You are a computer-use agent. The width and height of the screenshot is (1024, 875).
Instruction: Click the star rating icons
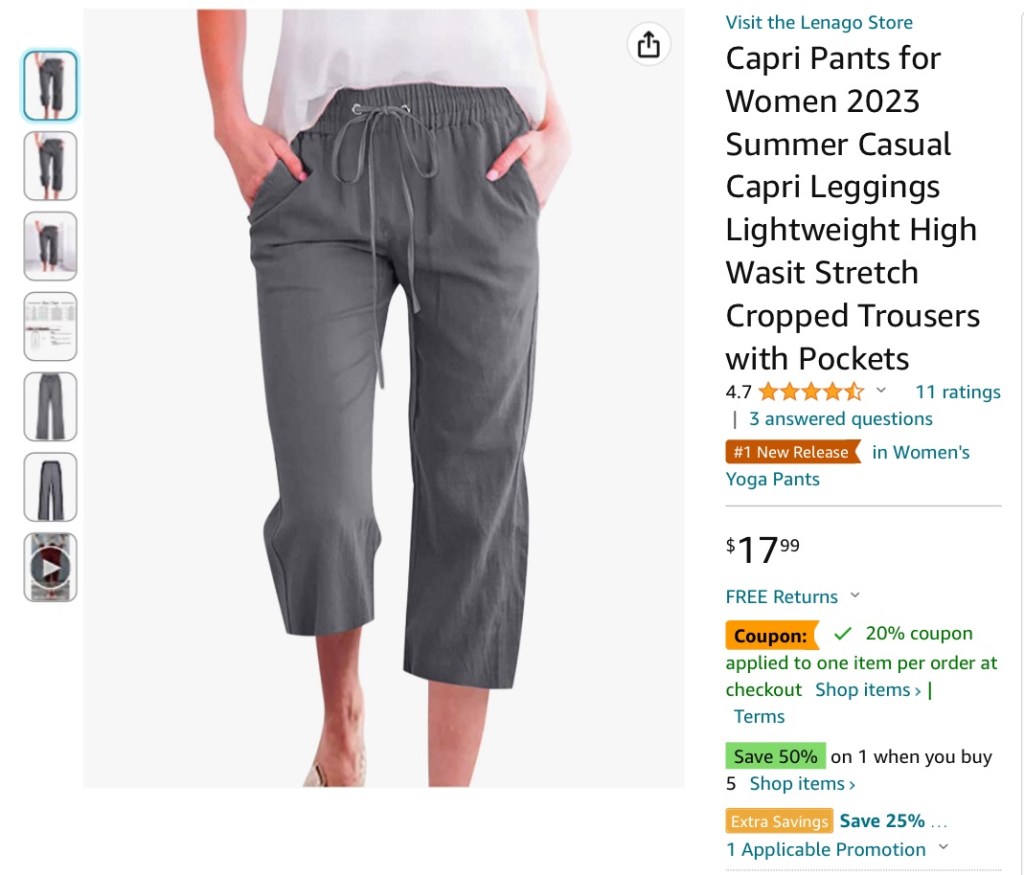[810, 392]
